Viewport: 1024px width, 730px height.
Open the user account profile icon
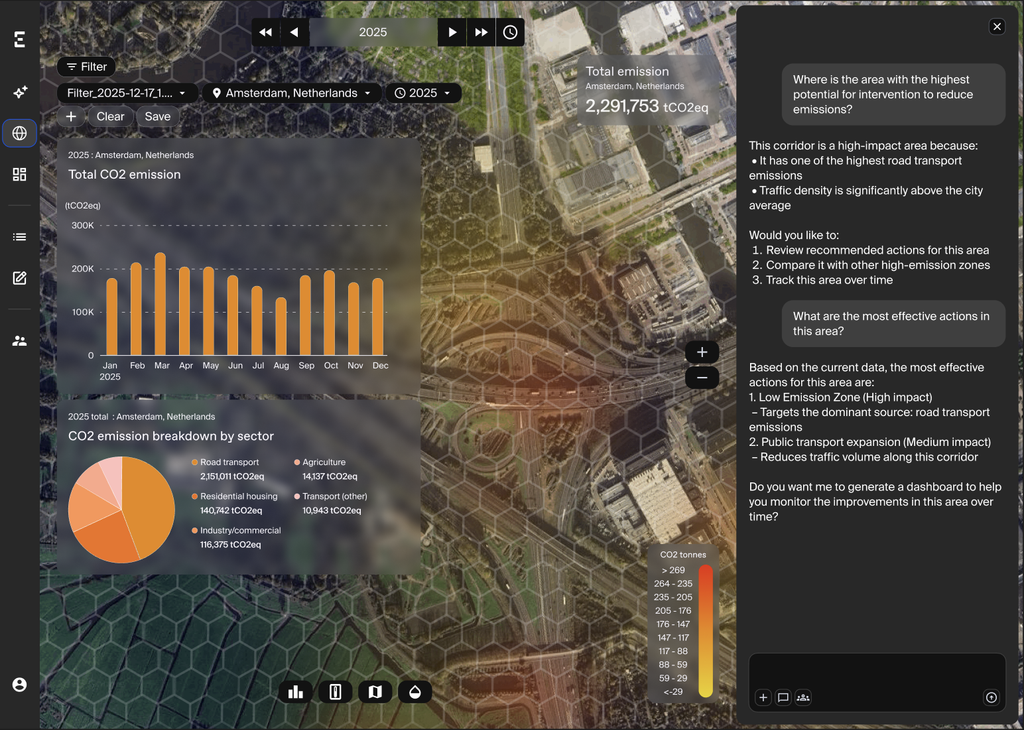(20, 684)
